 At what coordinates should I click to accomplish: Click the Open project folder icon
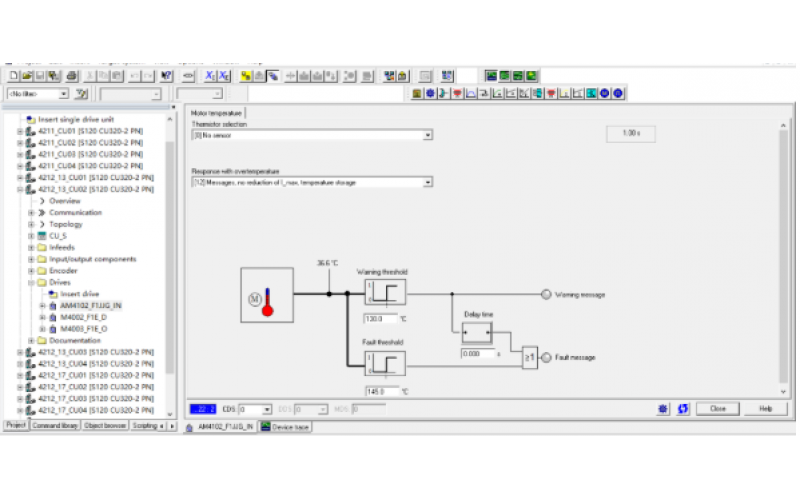point(26,76)
